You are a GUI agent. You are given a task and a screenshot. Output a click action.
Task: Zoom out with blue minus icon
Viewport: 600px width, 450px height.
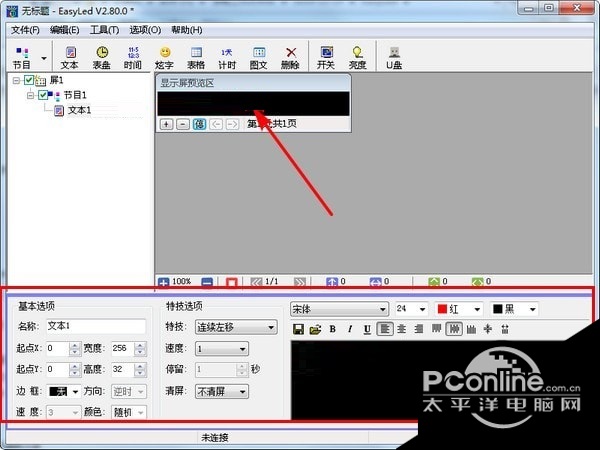tap(207, 282)
